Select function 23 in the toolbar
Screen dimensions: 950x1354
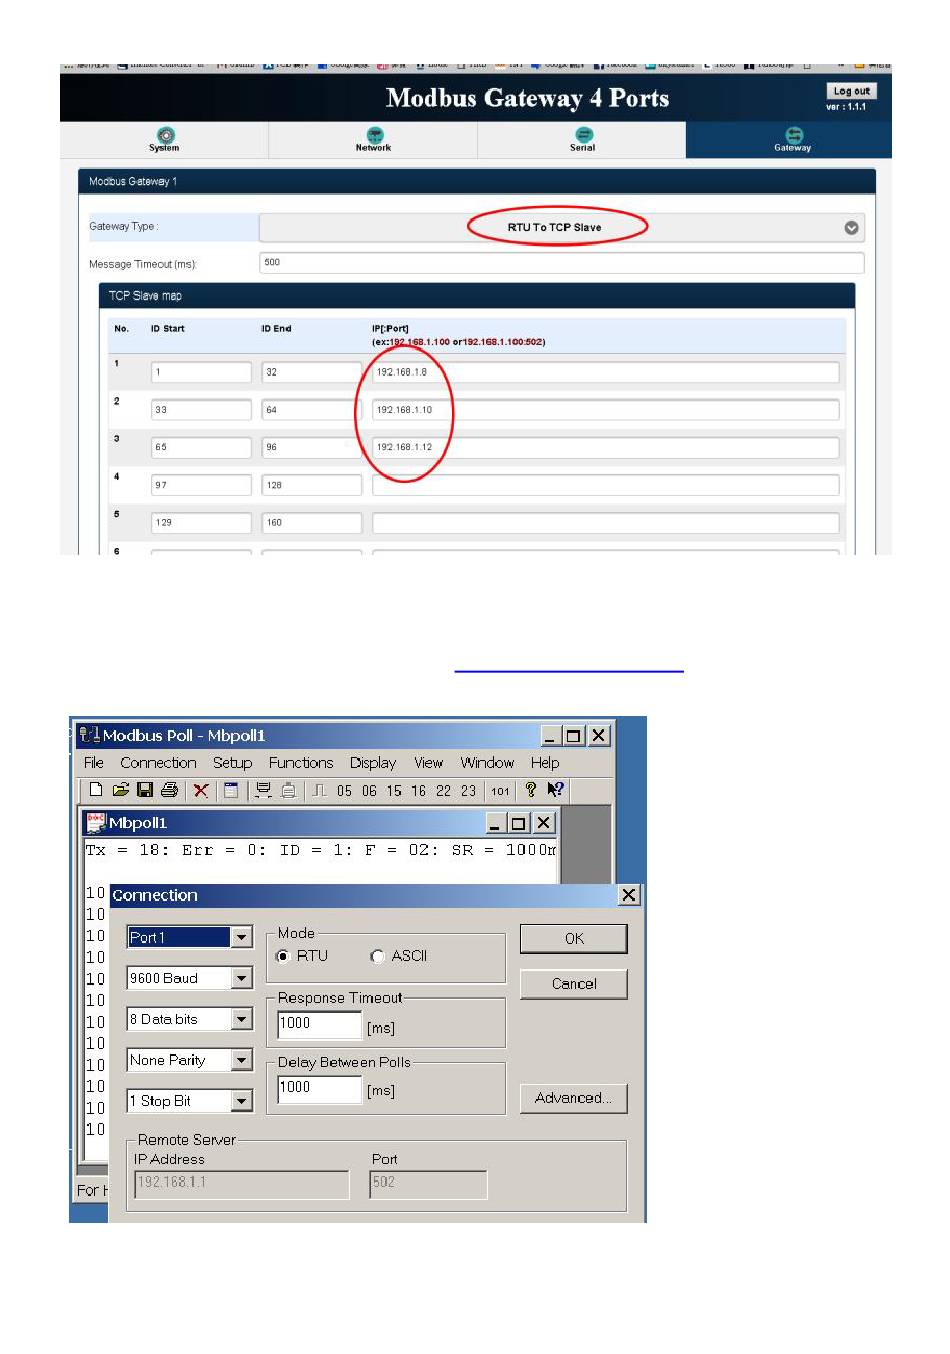468,790
